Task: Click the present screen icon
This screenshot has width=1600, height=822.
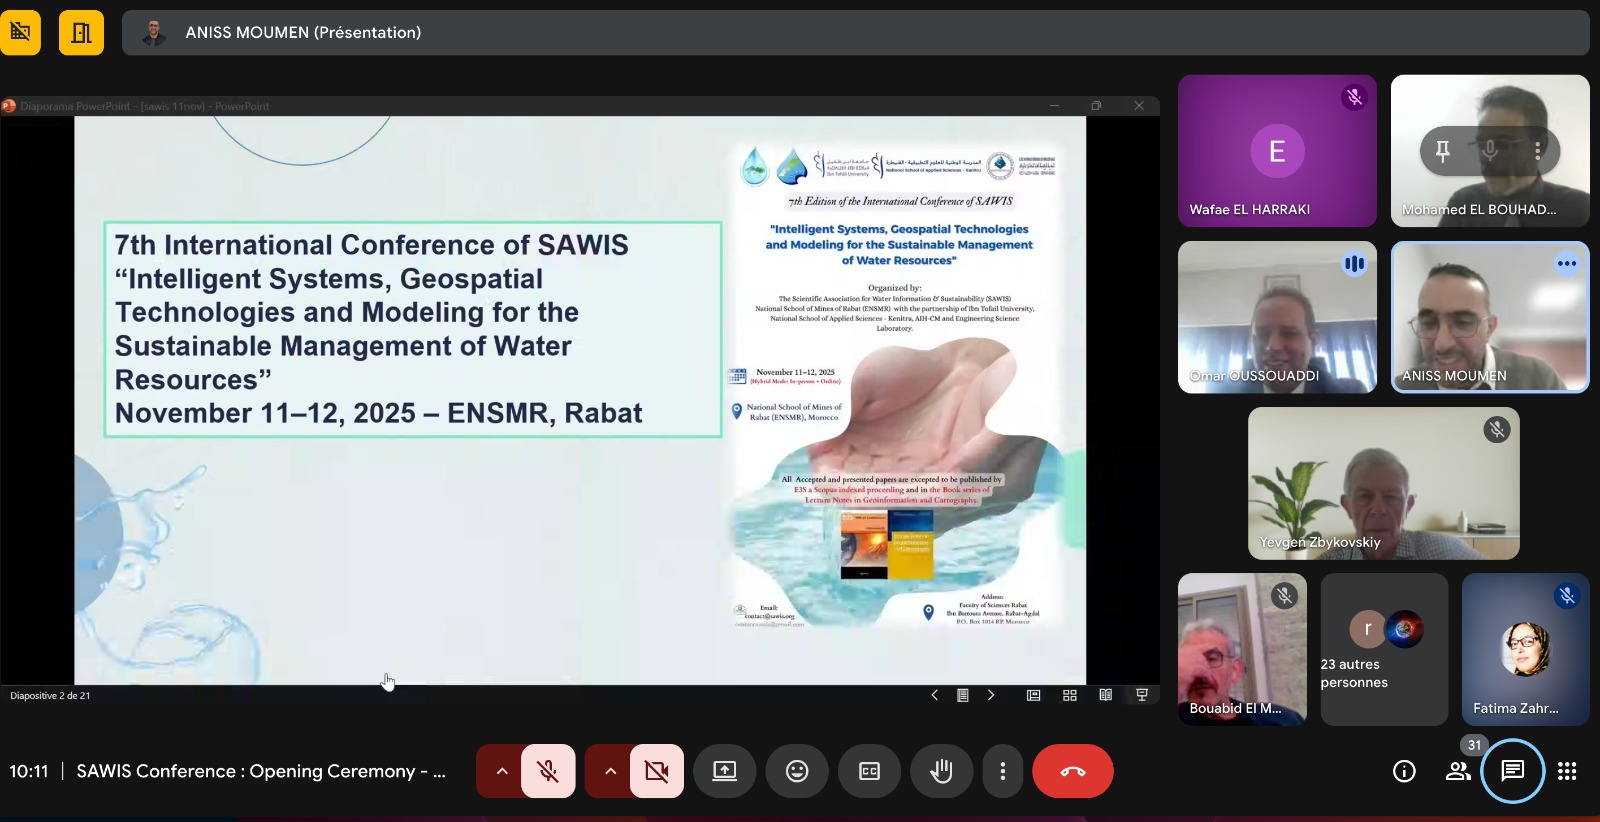Action: 724,771
